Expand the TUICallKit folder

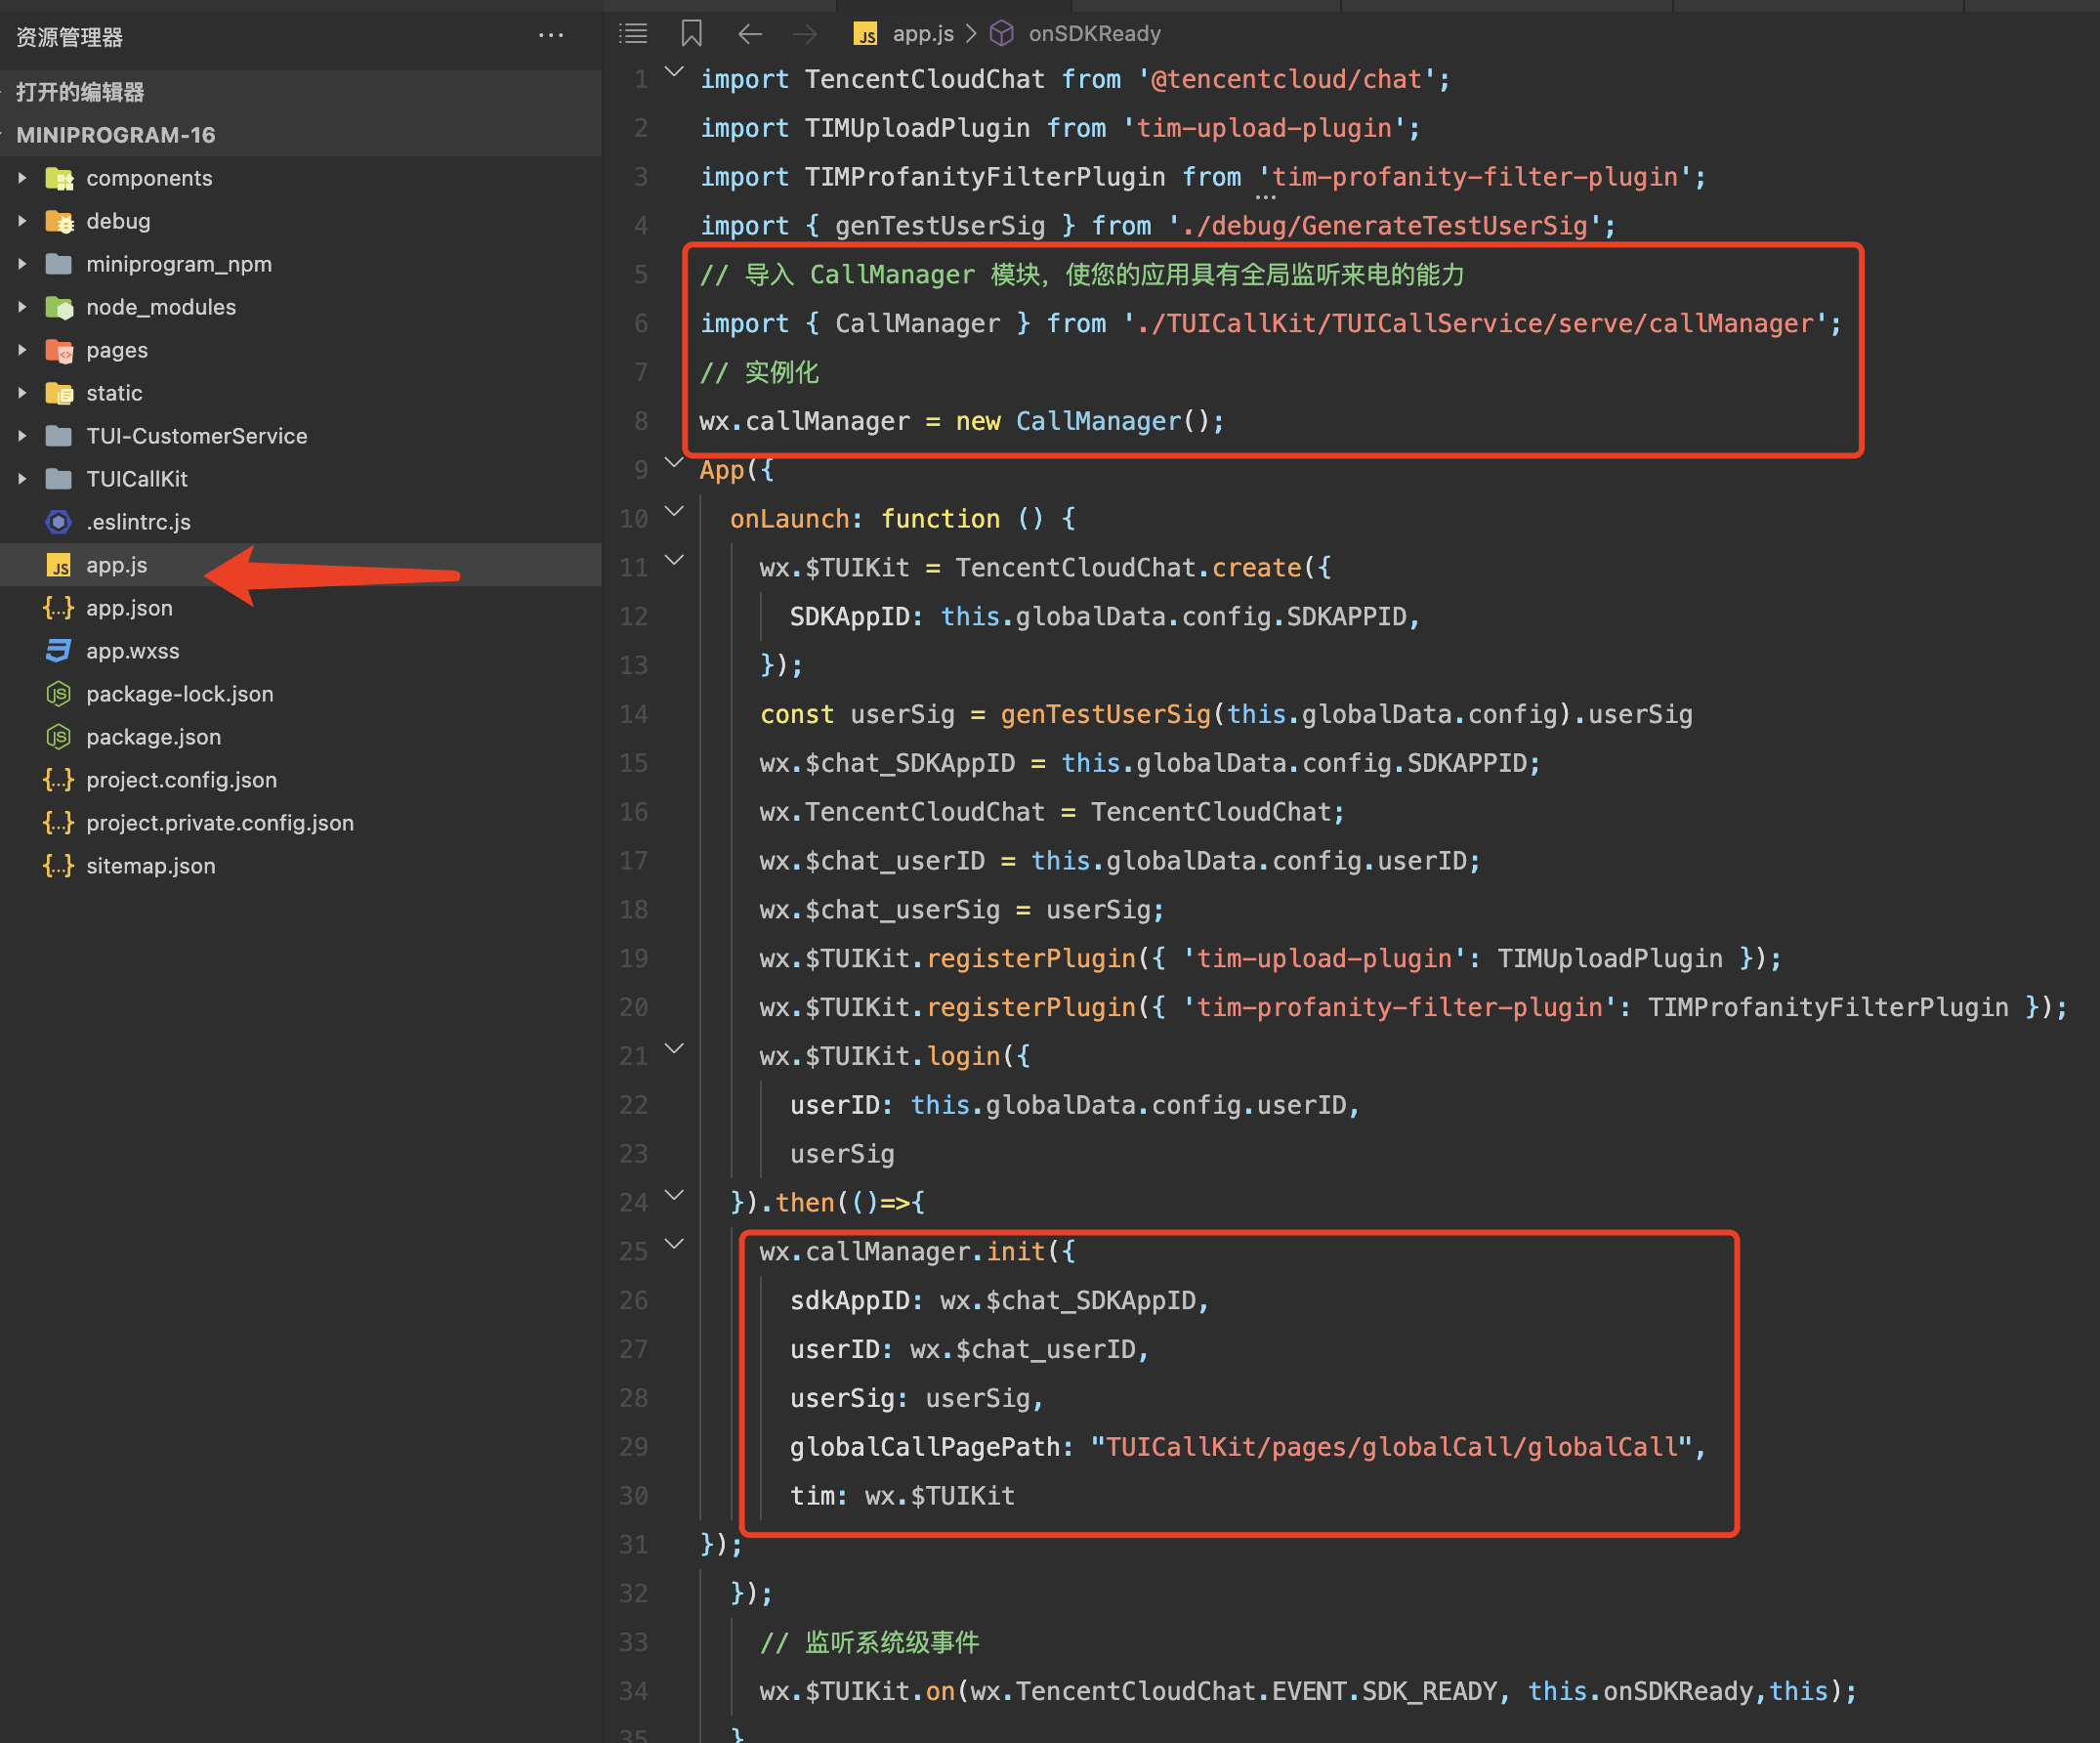tap(22, 479)
